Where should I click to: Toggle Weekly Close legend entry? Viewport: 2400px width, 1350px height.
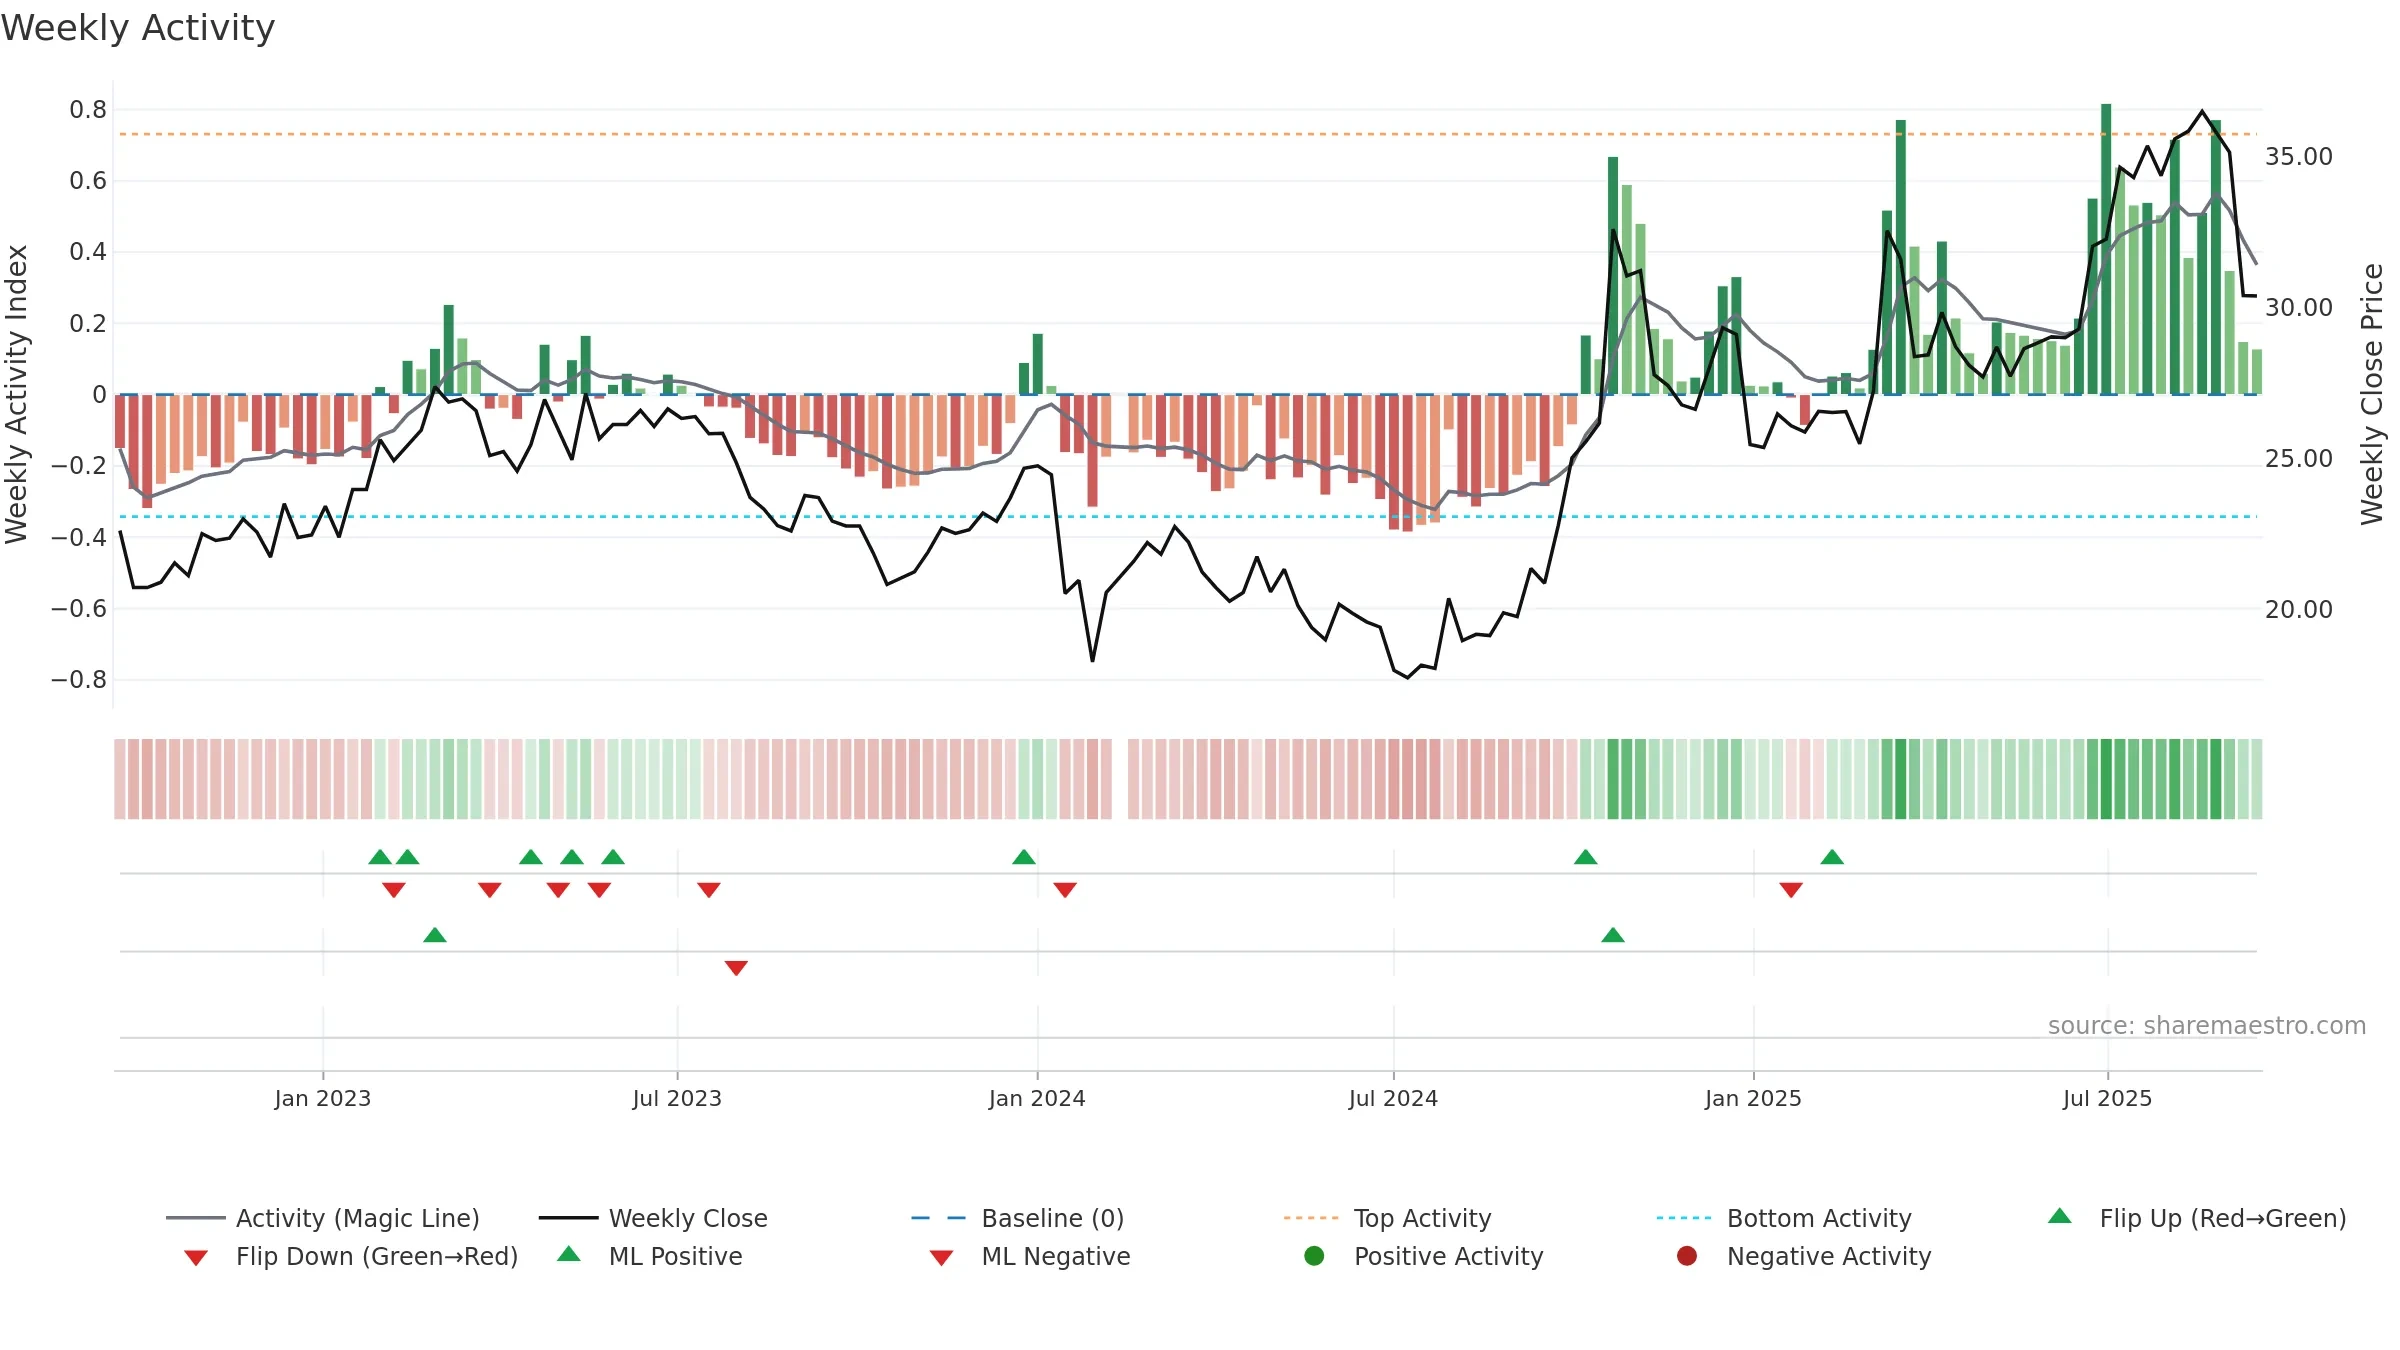(653, 1218)
